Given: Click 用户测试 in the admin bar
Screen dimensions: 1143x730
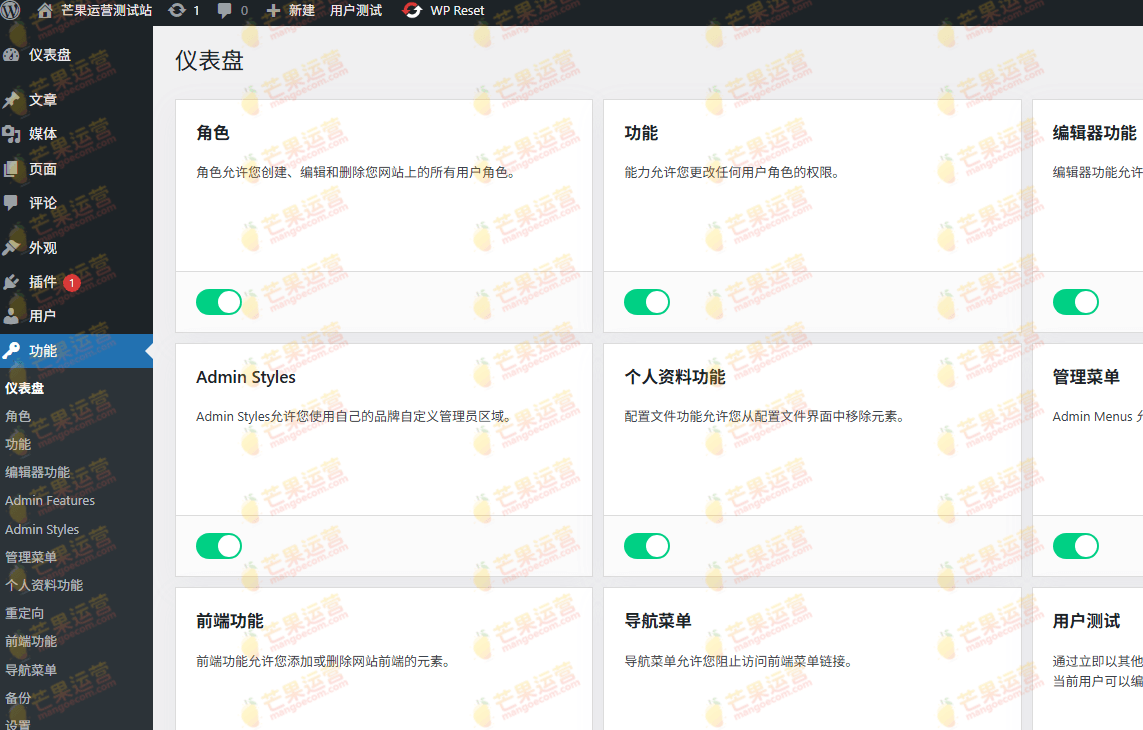Looking at the screenshot, I should click(356, 10).
